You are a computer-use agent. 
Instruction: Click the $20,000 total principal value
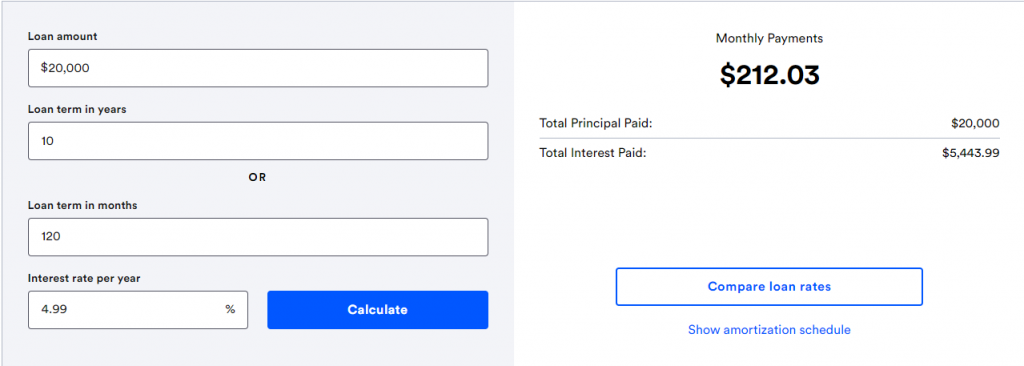975,123
